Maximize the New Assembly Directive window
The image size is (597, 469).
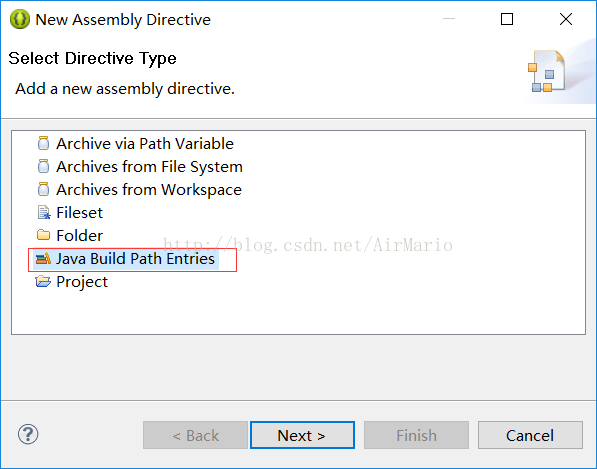click(x=507, y=19)
